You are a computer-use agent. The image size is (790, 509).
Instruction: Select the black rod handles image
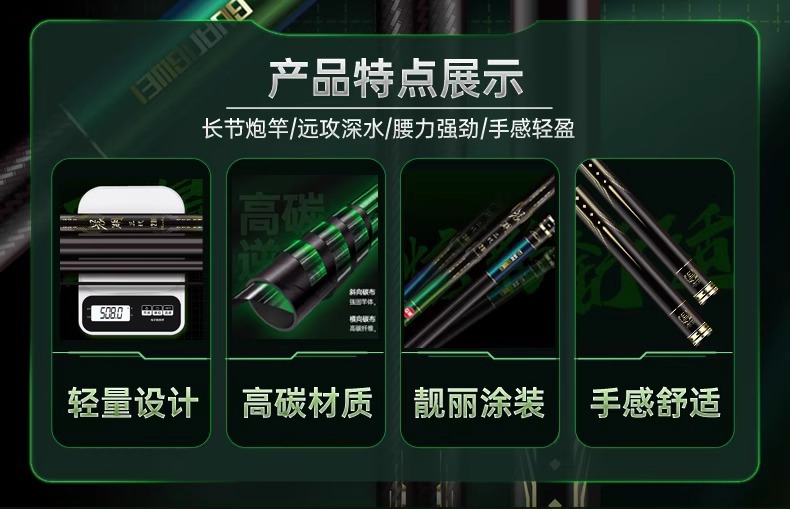(x=654, y=253)
